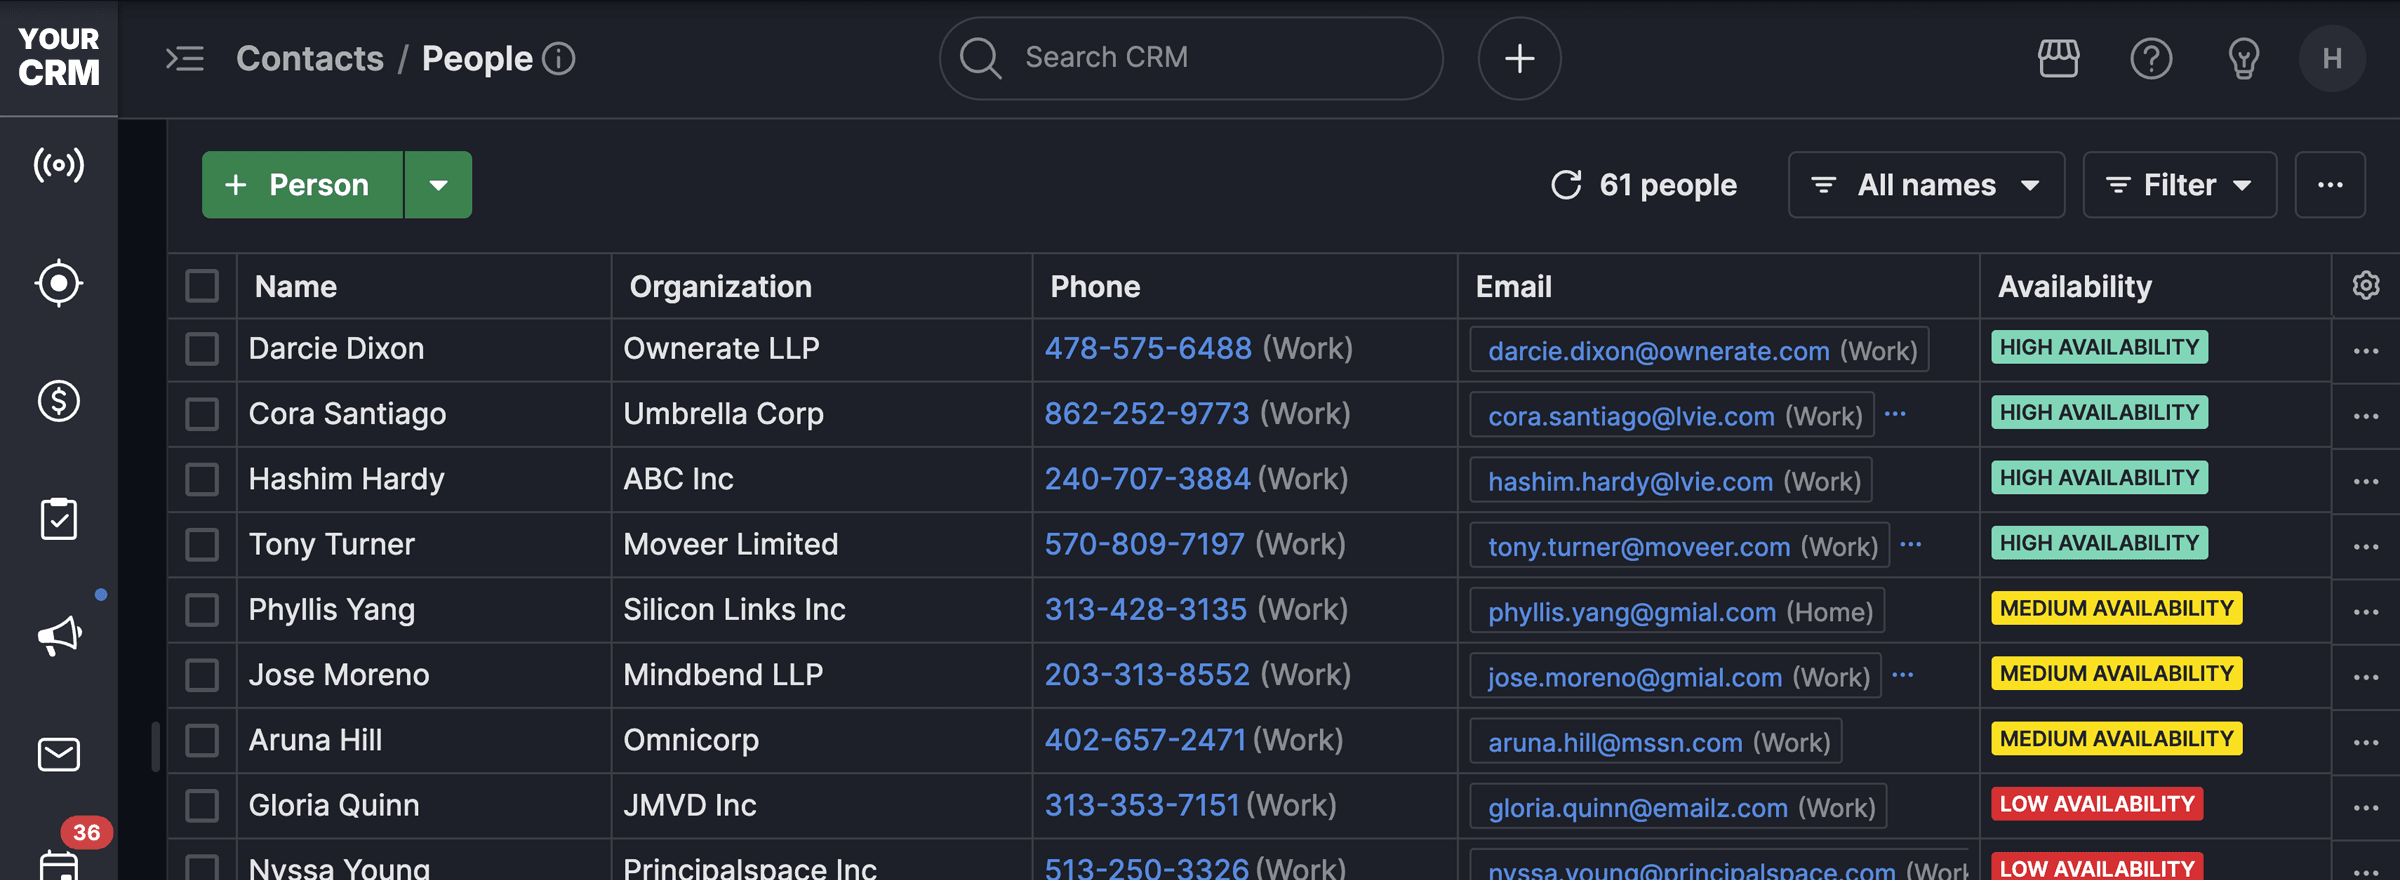Open table column settings gear
Viewport: 2400px width, 880px height.
point(2365,286)
